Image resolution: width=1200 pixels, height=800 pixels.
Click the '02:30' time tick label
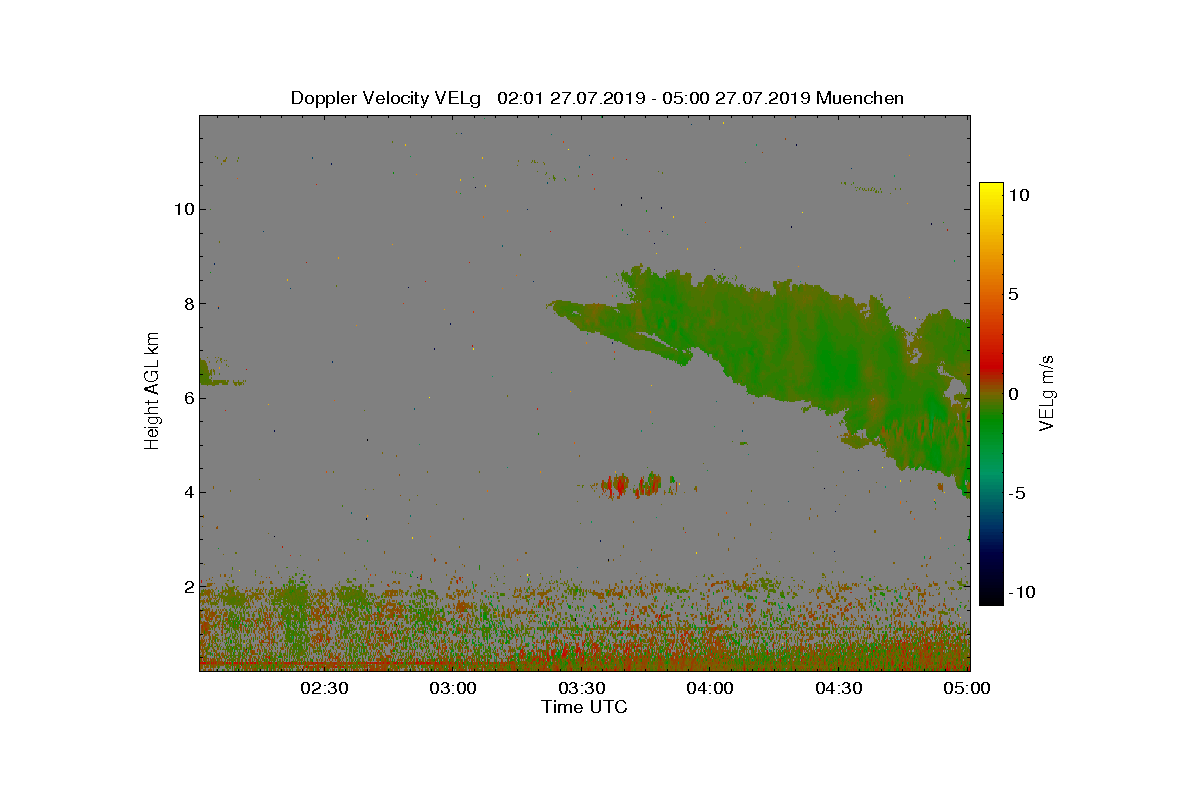[324, 688]
